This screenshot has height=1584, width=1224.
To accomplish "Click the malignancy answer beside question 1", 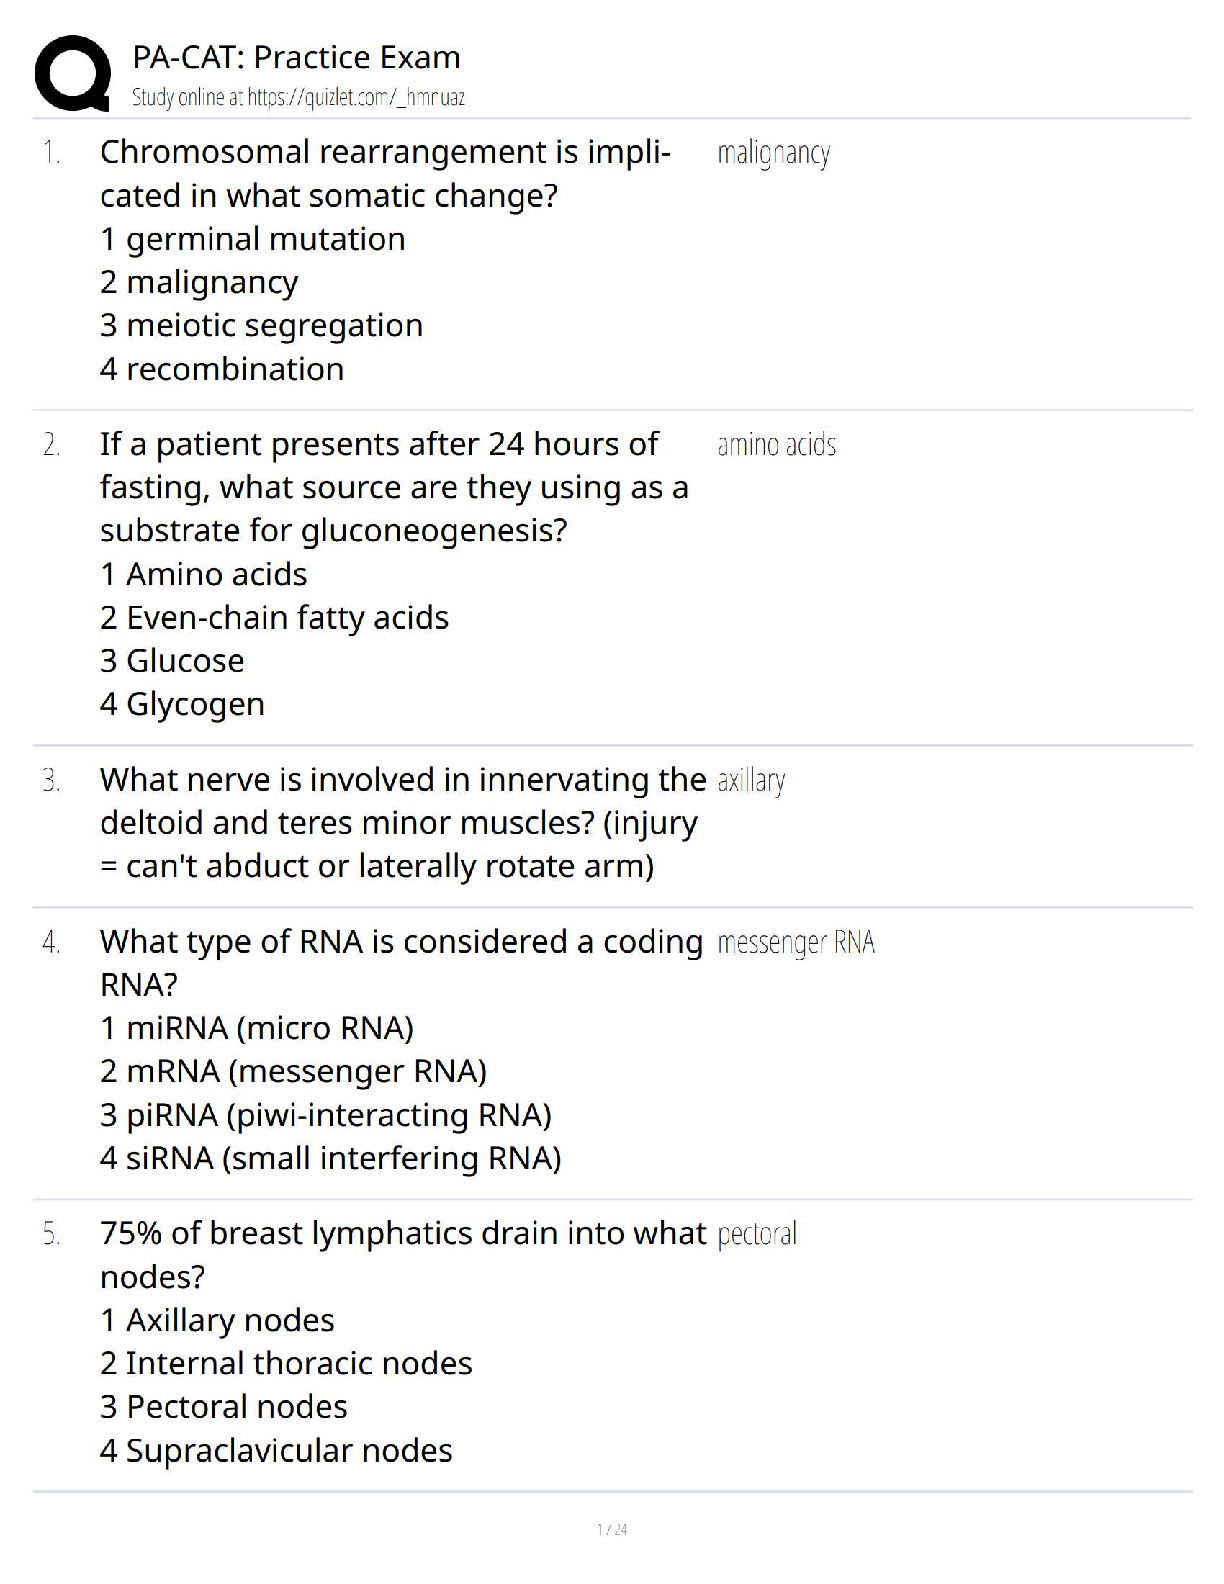I will point(773,153).
